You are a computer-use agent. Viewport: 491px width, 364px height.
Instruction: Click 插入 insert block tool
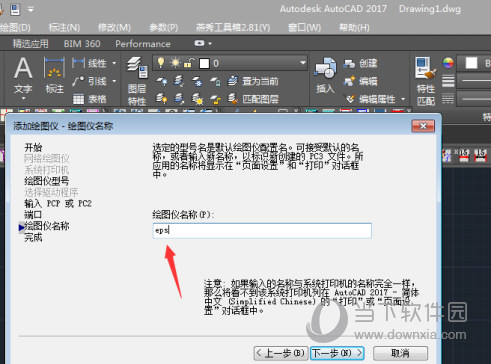point(325,76)
